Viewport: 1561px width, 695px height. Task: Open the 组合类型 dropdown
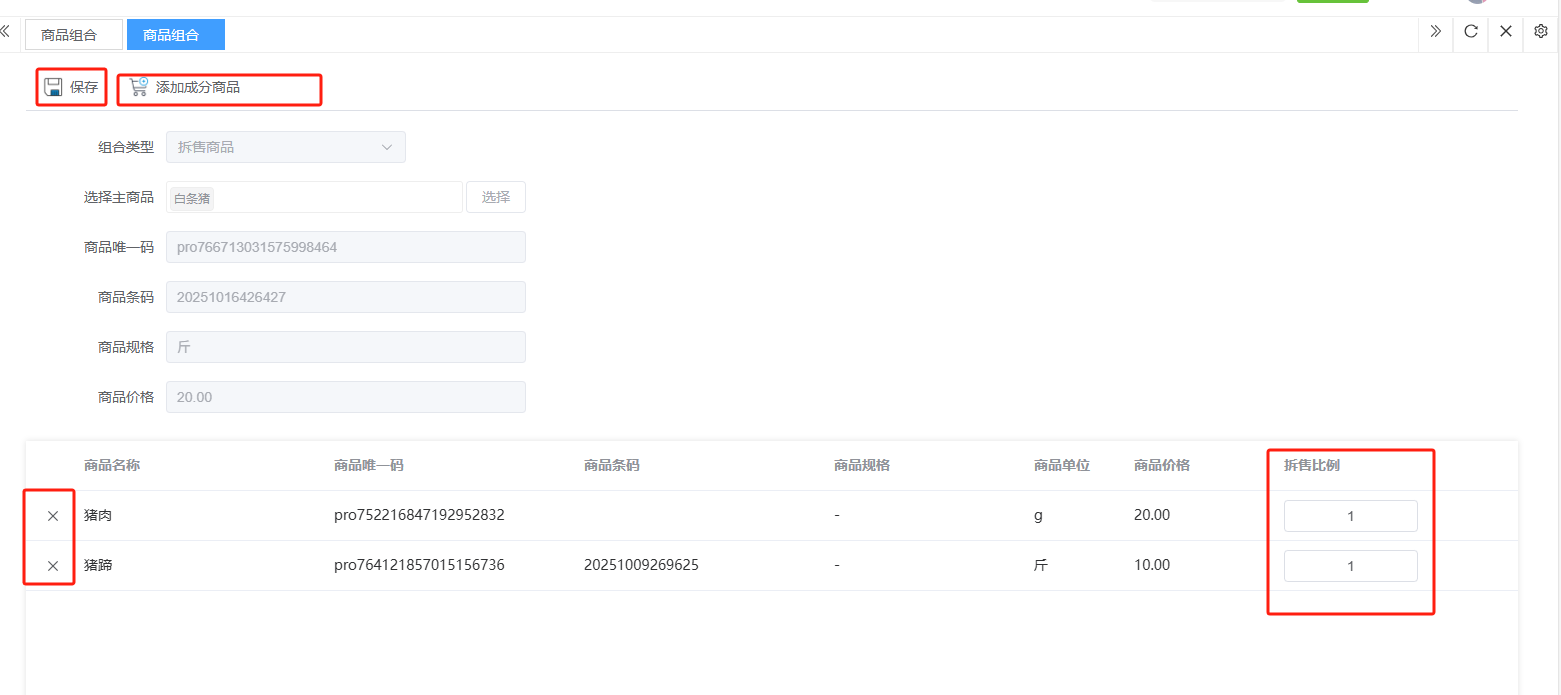[x=286, y=147]
